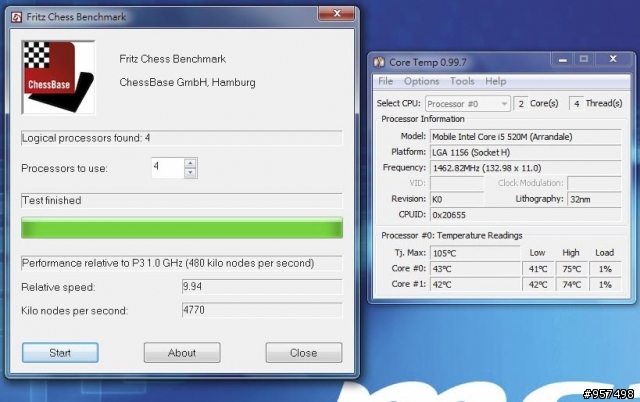Click the Core #0 load value 1%

click(605, 269)
